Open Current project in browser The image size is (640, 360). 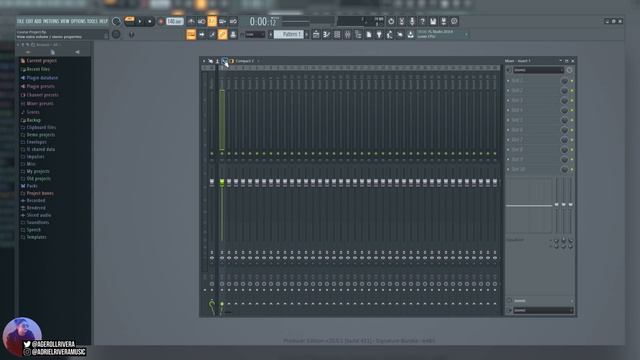(x=39, y=61)
